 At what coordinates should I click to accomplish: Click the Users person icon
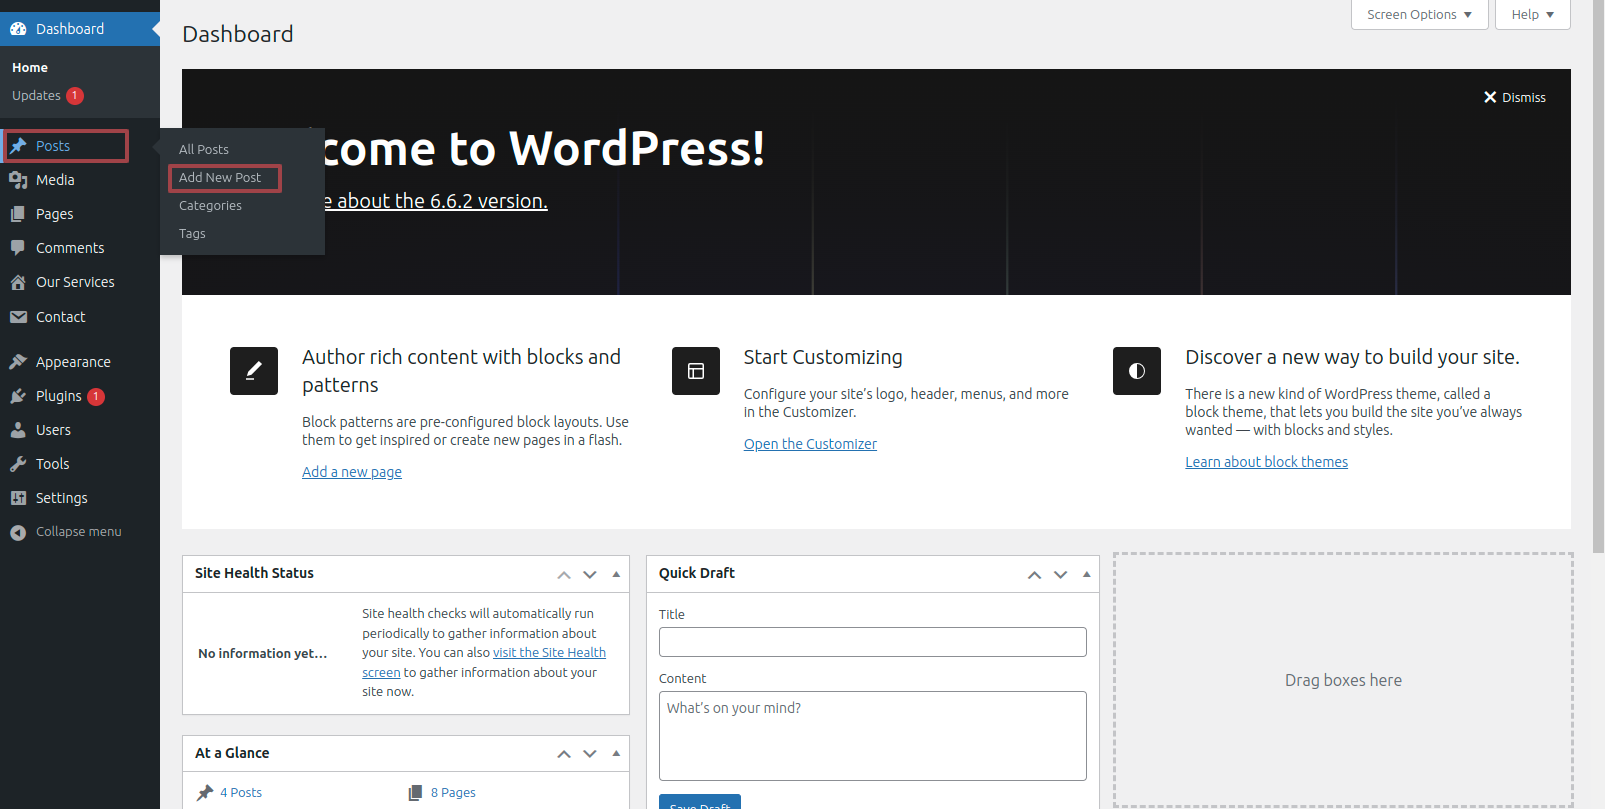pos(18,430)
